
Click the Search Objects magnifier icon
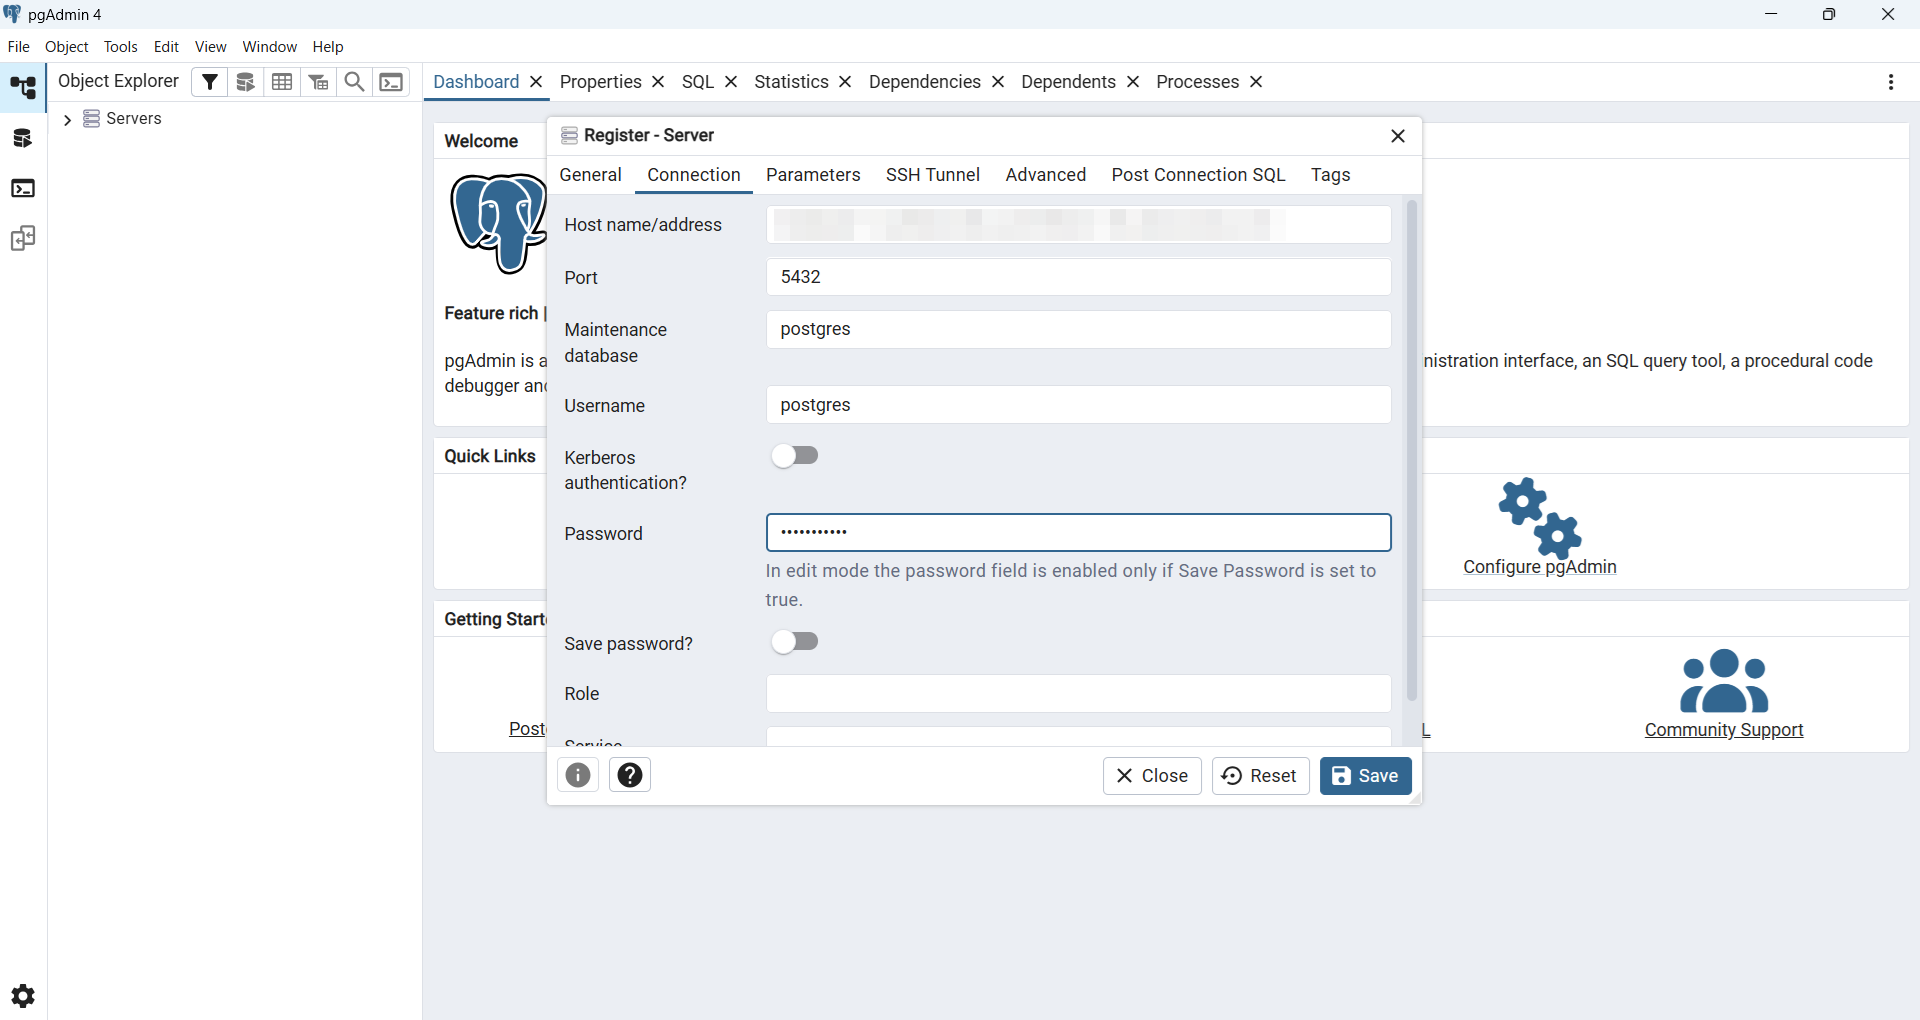[x=354, y=82]
